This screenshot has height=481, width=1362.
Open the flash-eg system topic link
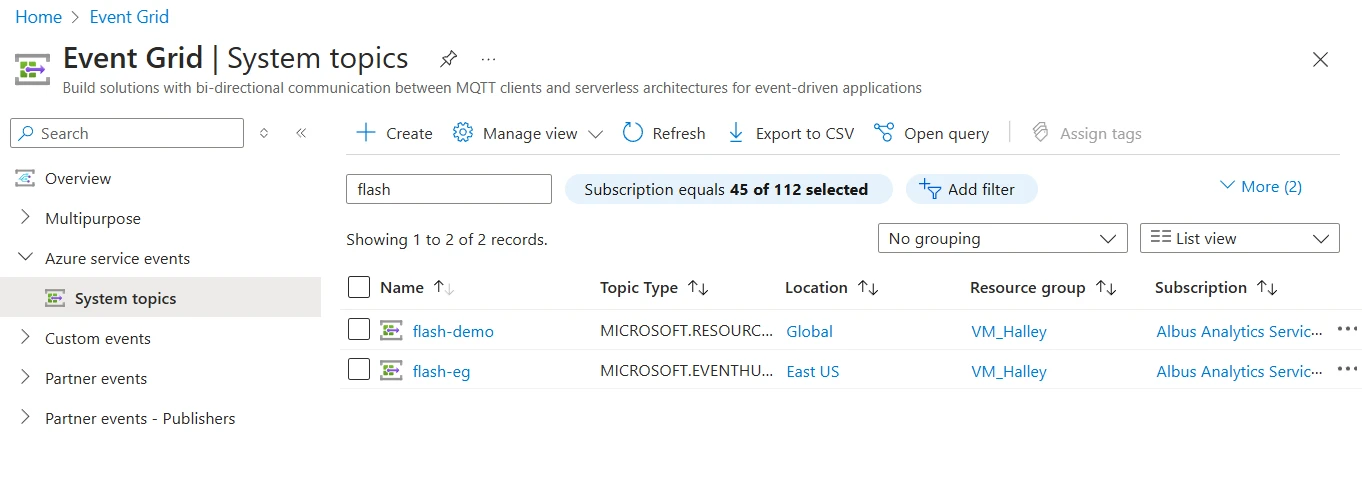pos(441,371)
